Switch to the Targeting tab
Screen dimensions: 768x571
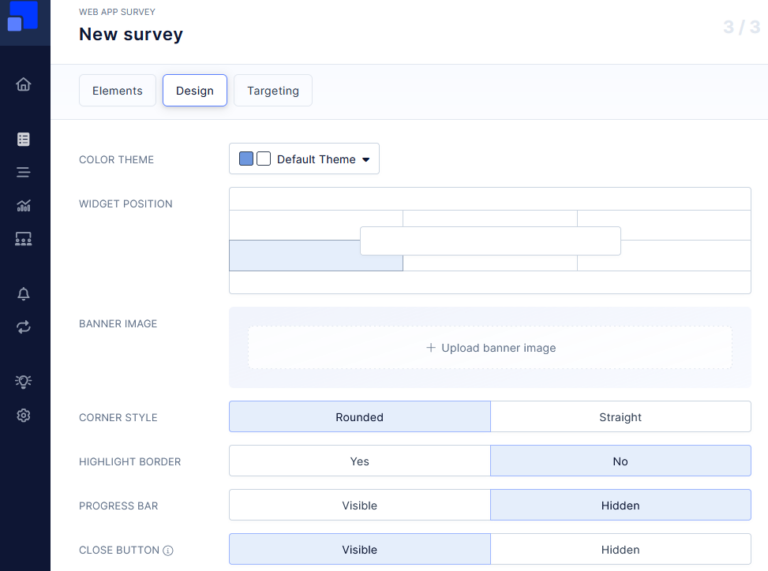click(x=273, y=91)
